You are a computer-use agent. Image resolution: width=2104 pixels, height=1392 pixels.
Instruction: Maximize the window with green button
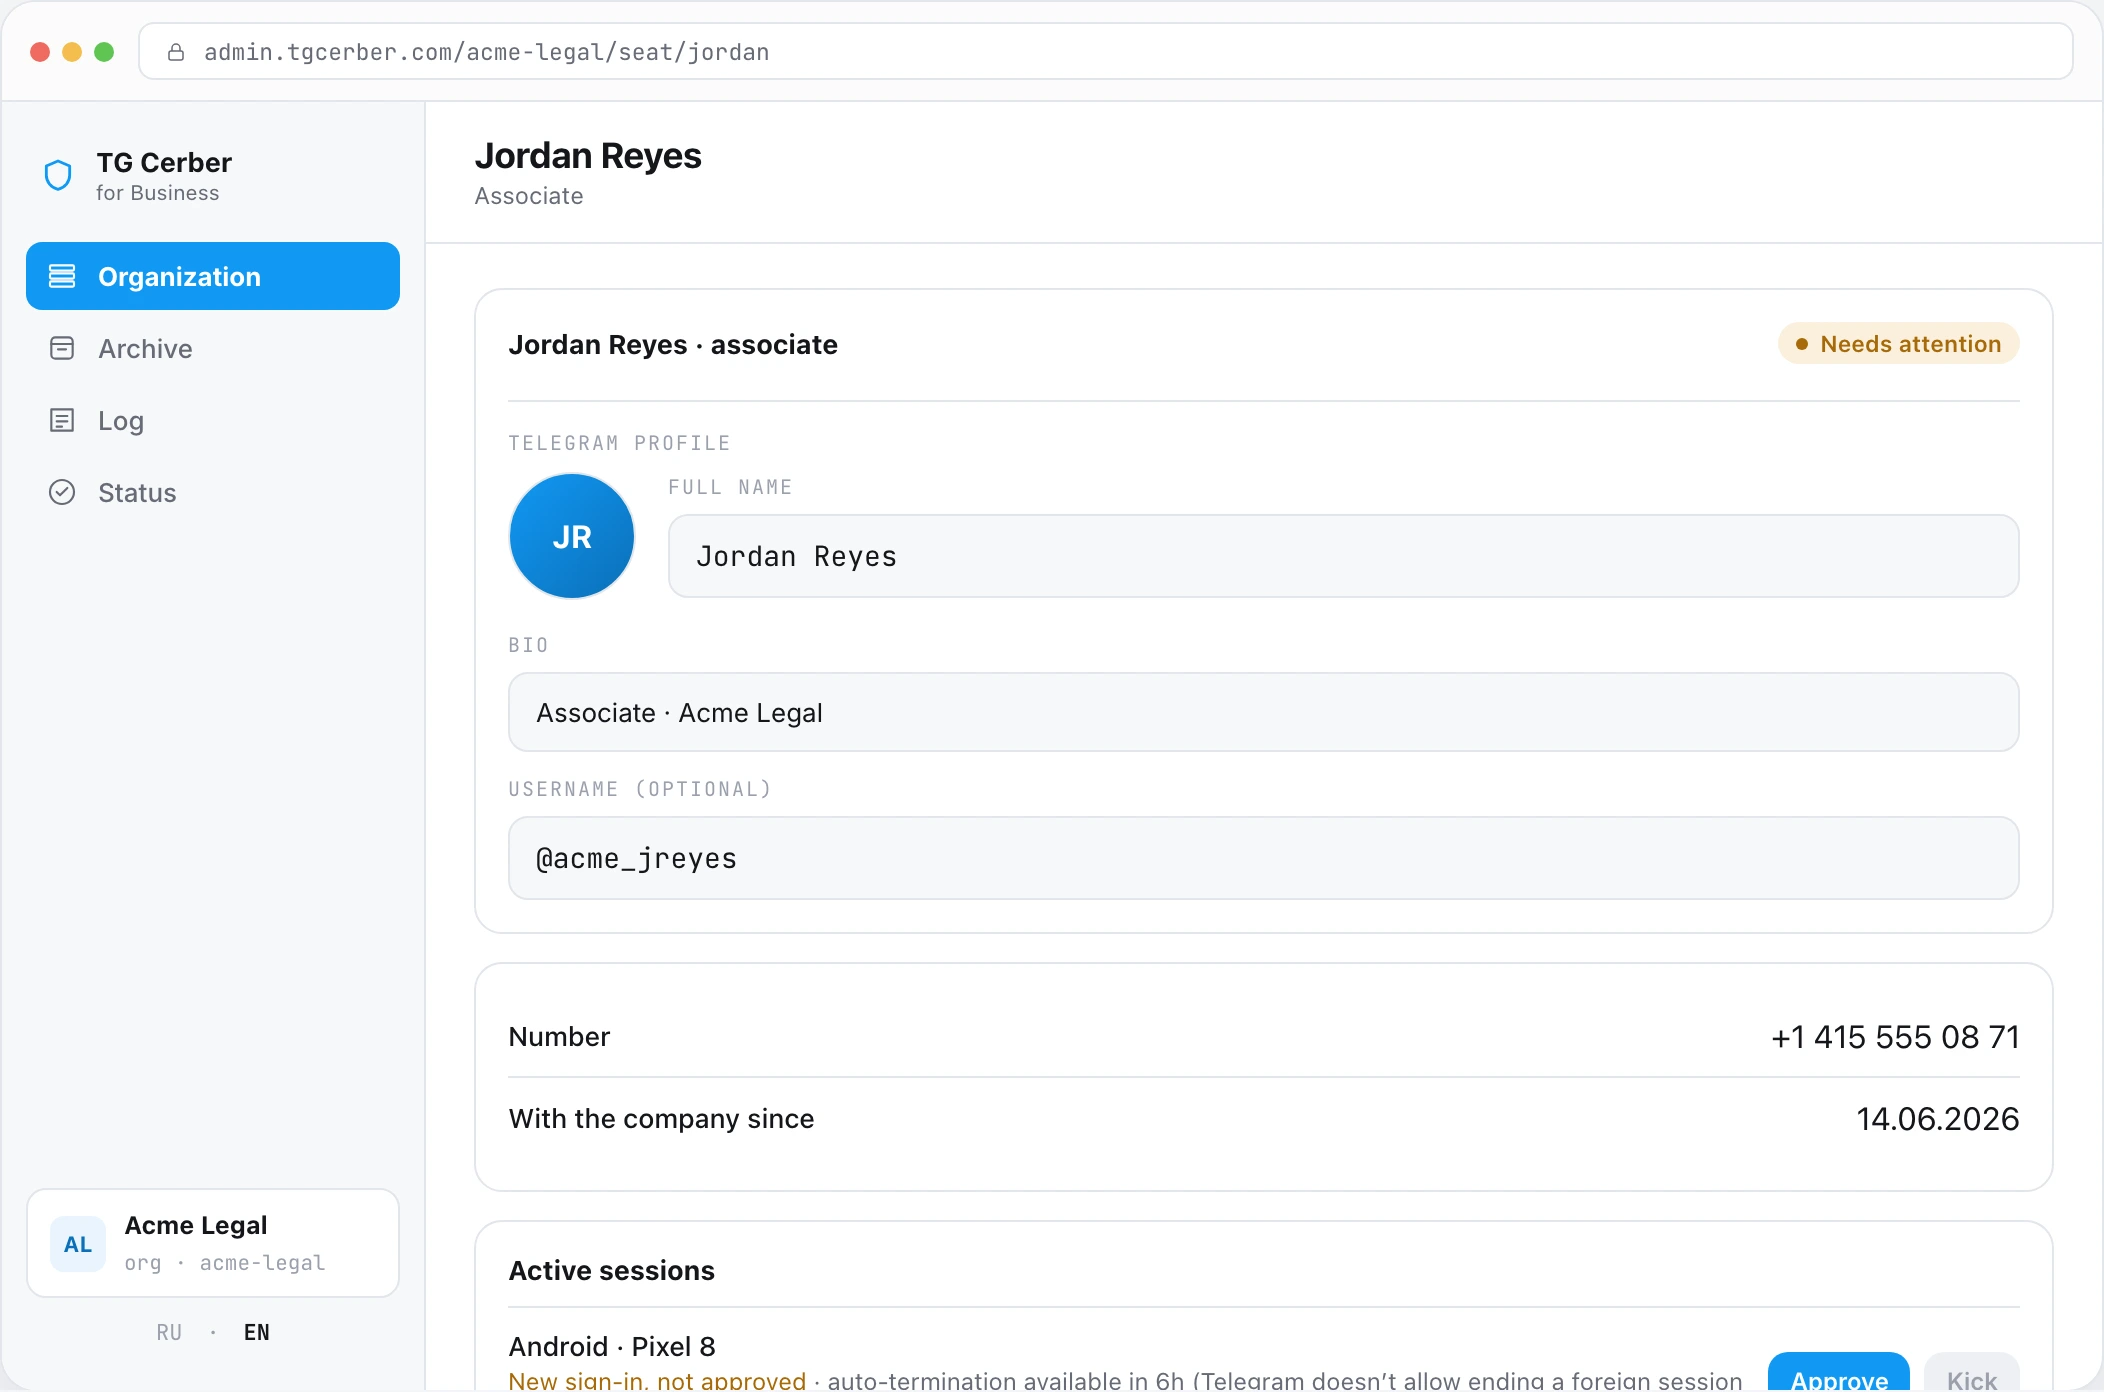[x=104, y=52]
